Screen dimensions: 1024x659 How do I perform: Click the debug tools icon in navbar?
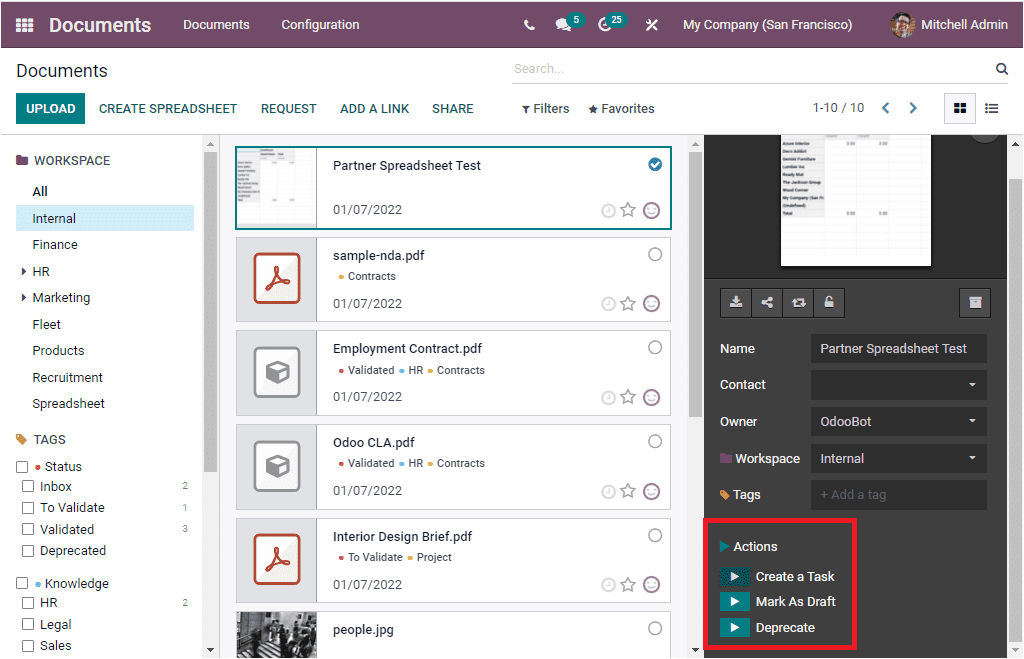[x=651, y=25]
